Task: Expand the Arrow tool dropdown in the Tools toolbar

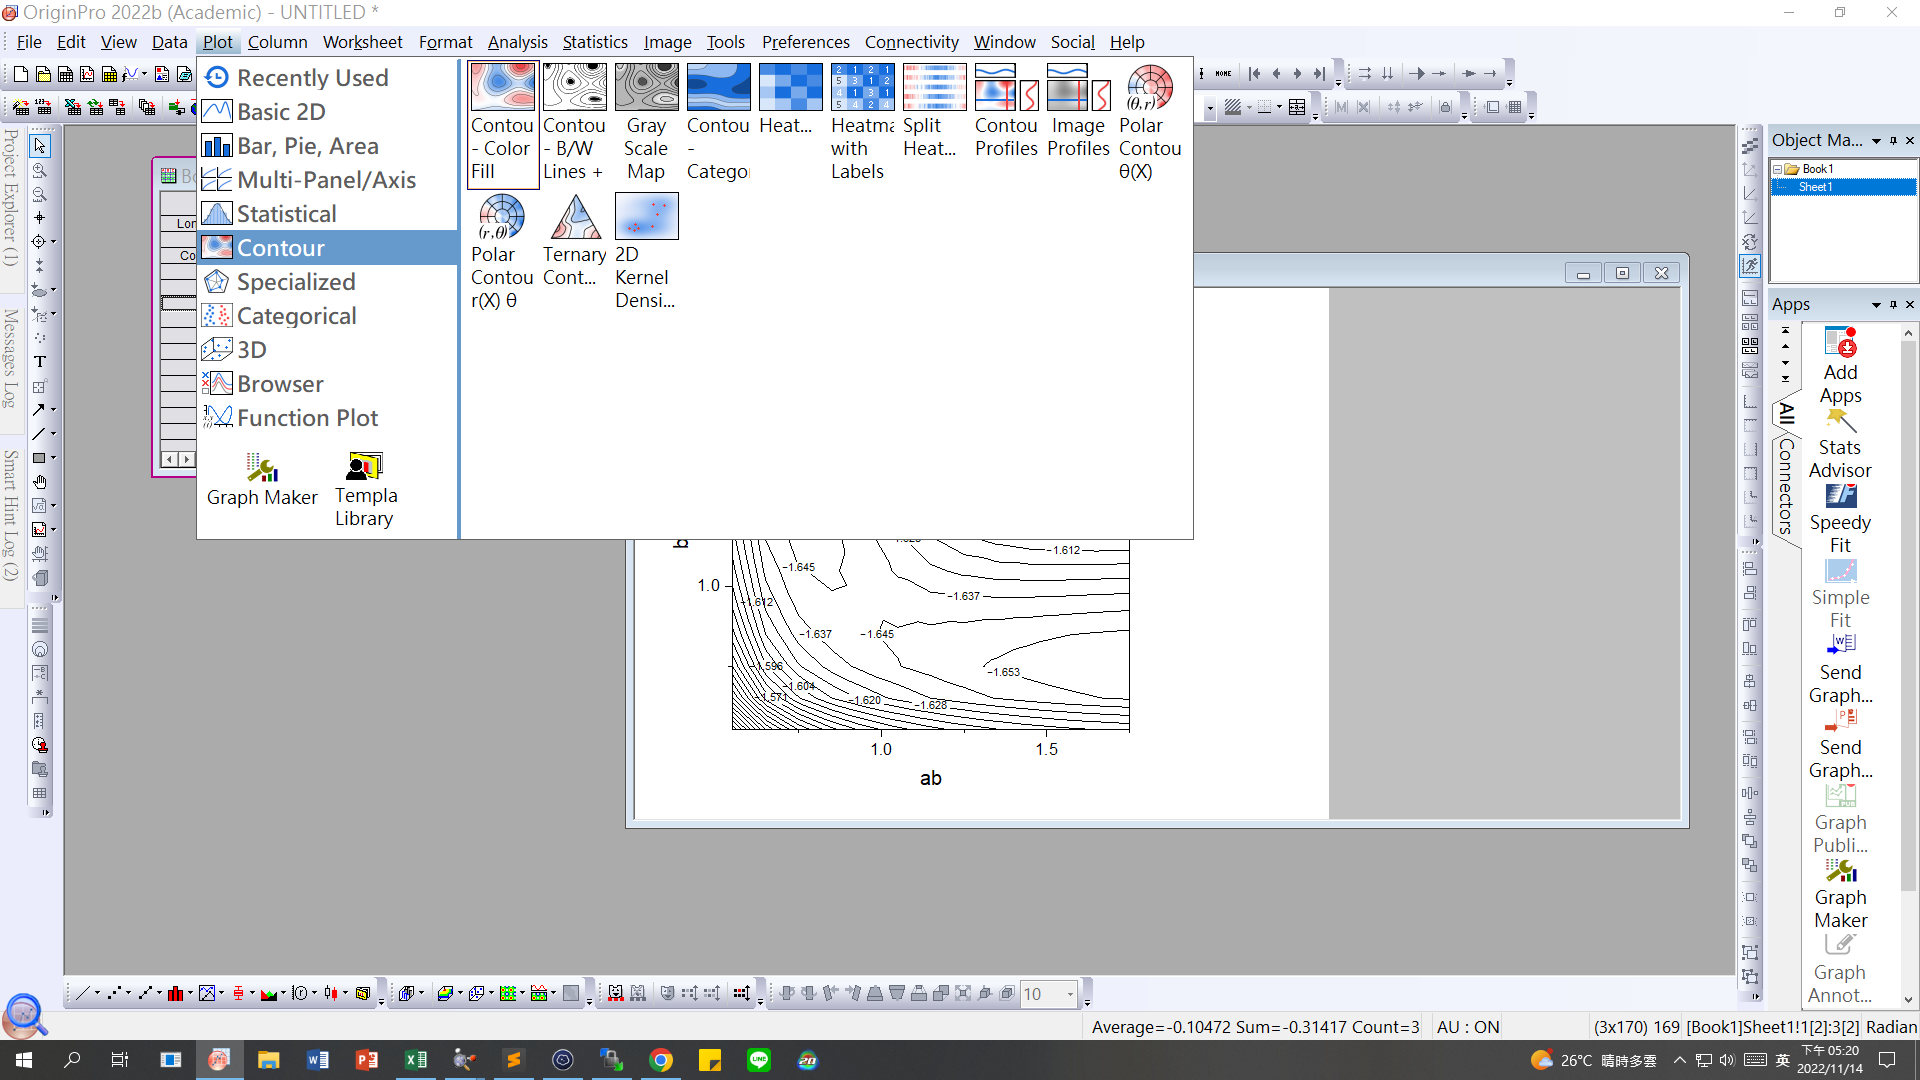Action: [x=54, y=410]
